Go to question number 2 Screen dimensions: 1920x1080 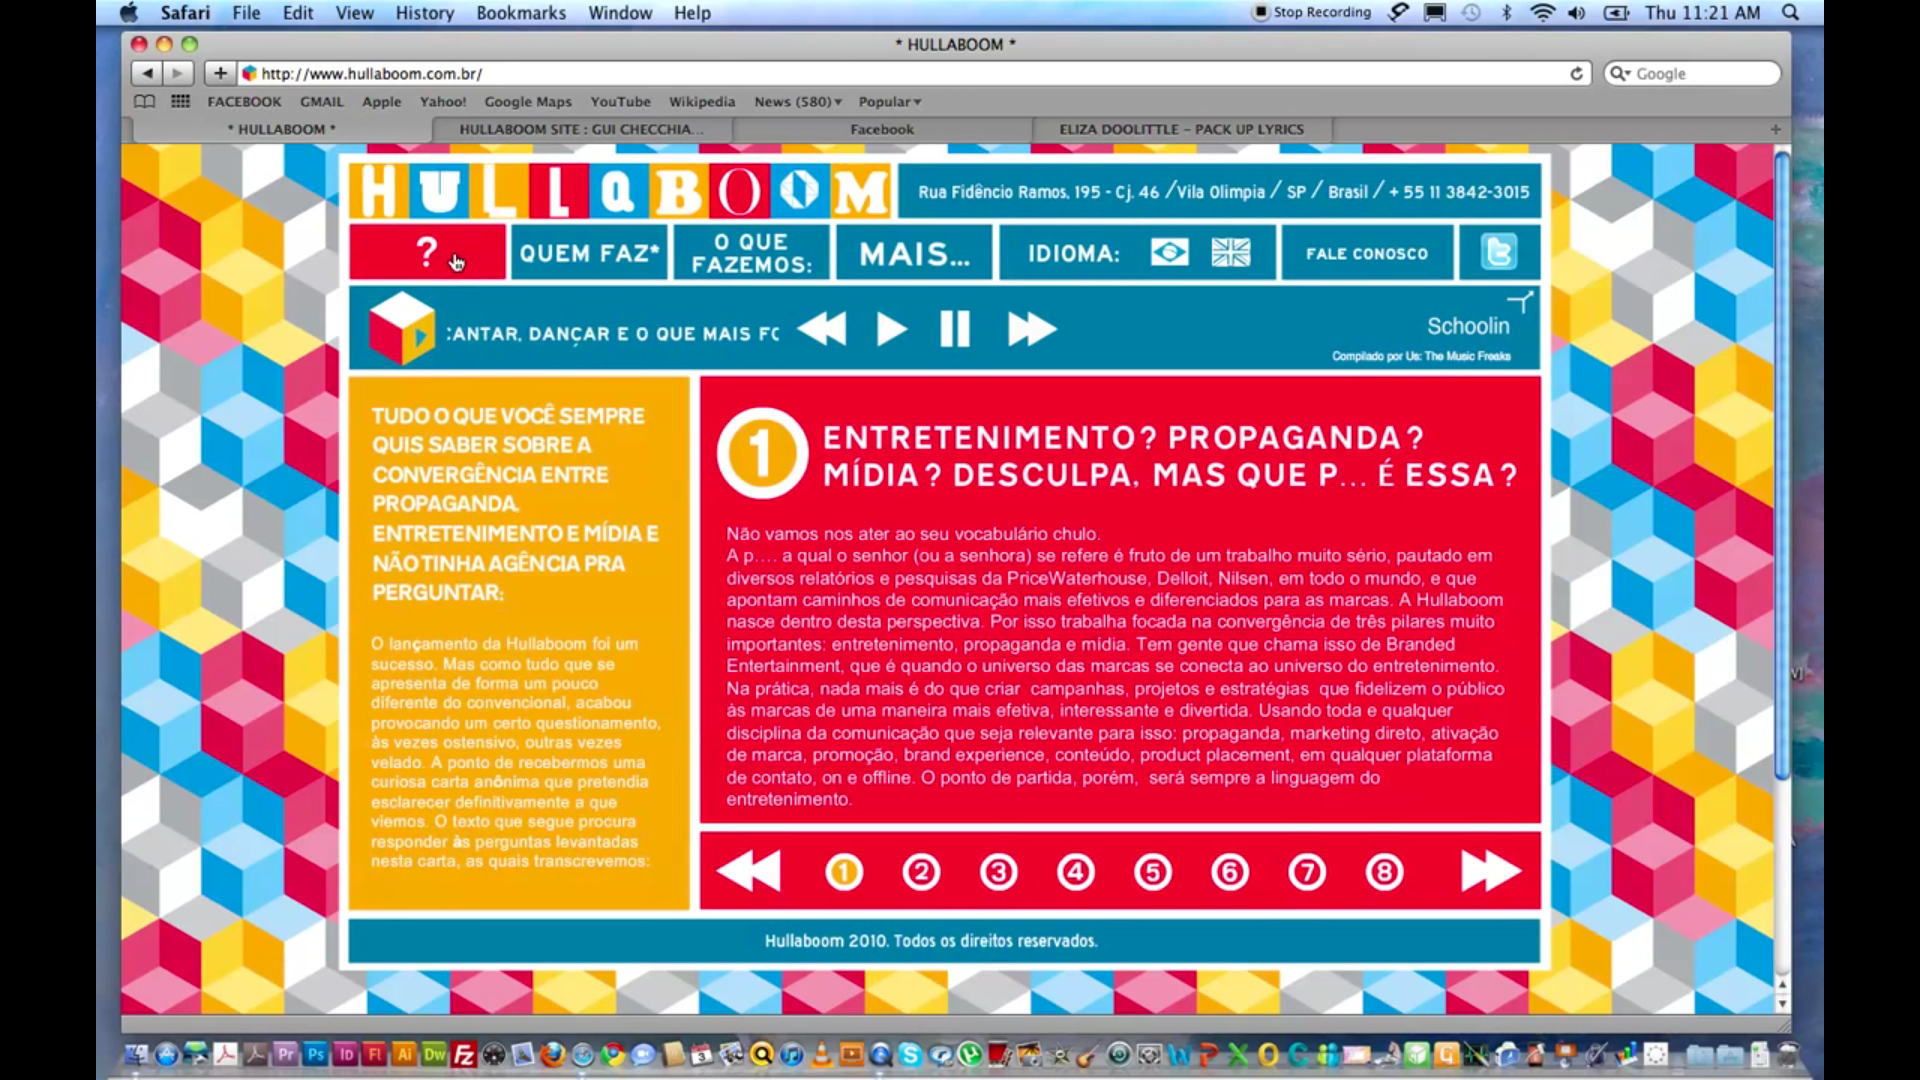point(921,872)
